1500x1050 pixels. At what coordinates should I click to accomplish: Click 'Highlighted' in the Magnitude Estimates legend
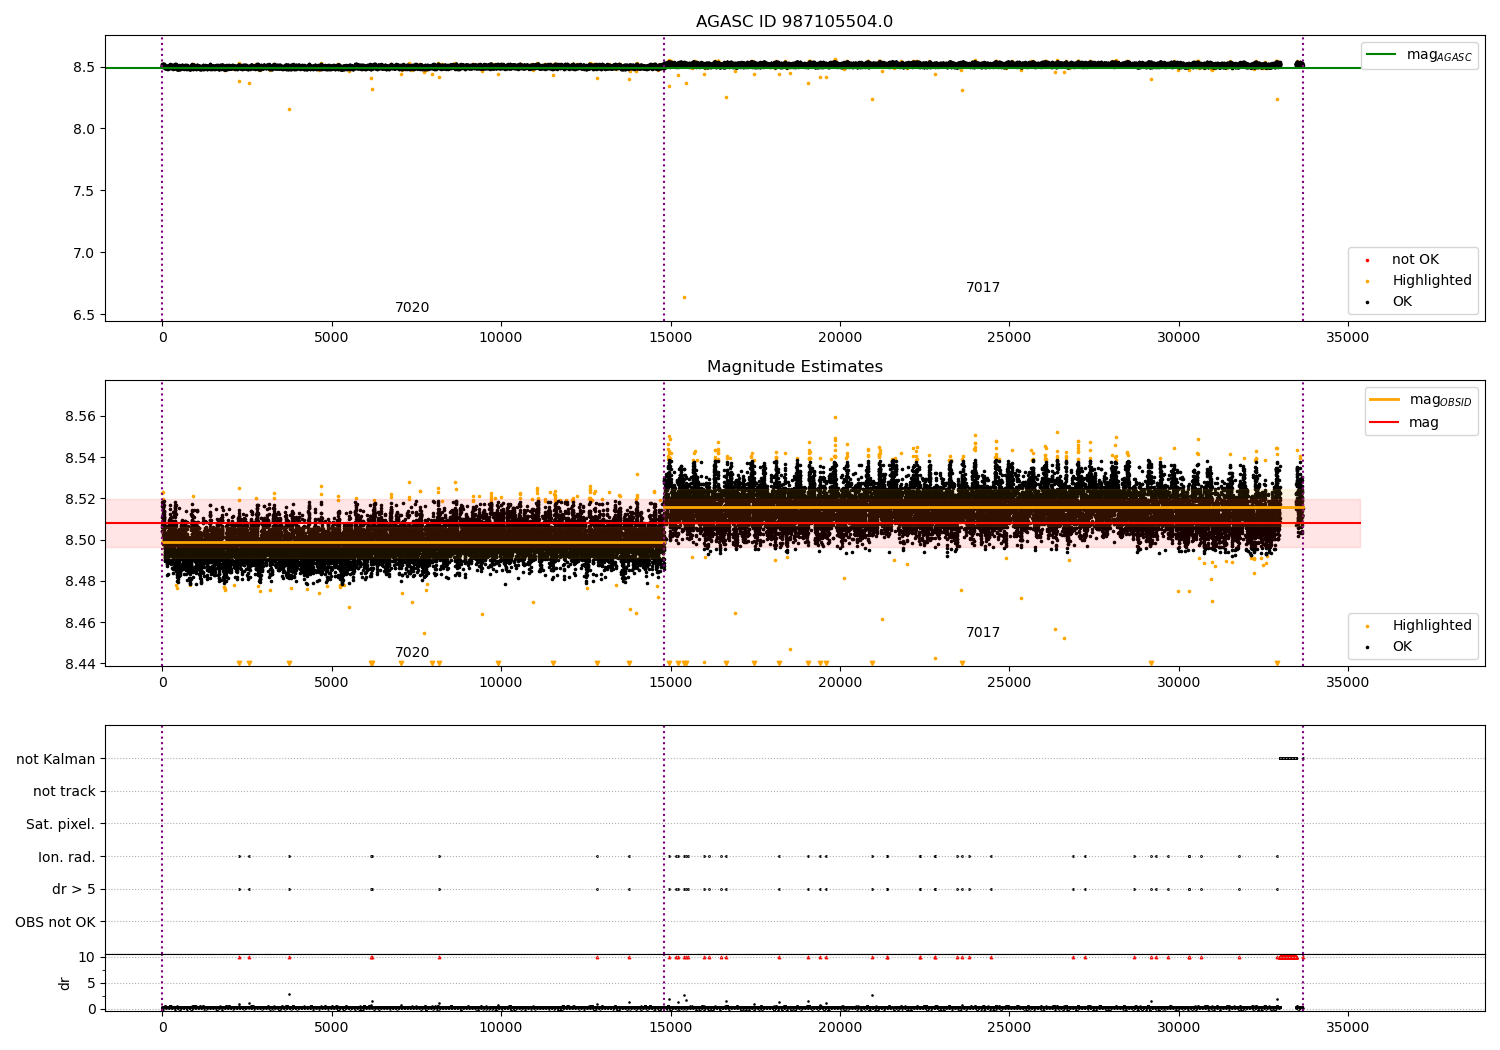[x=1432, y=626]
